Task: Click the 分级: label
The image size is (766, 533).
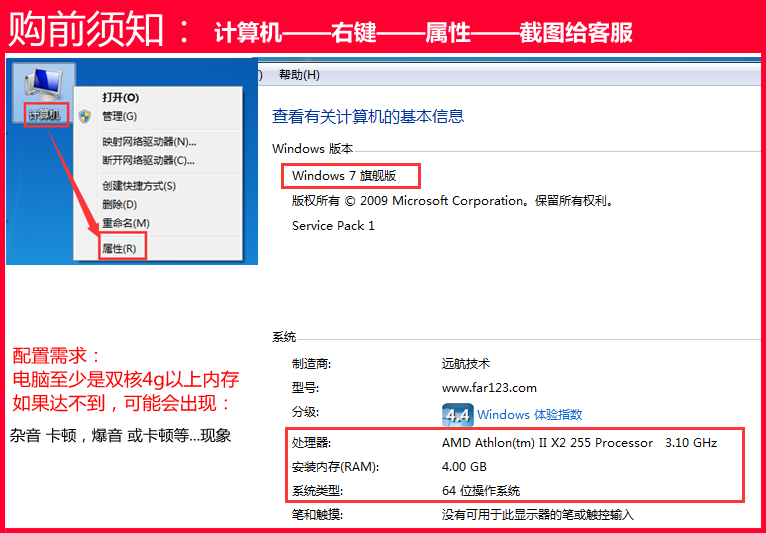Action: (305, 412)
